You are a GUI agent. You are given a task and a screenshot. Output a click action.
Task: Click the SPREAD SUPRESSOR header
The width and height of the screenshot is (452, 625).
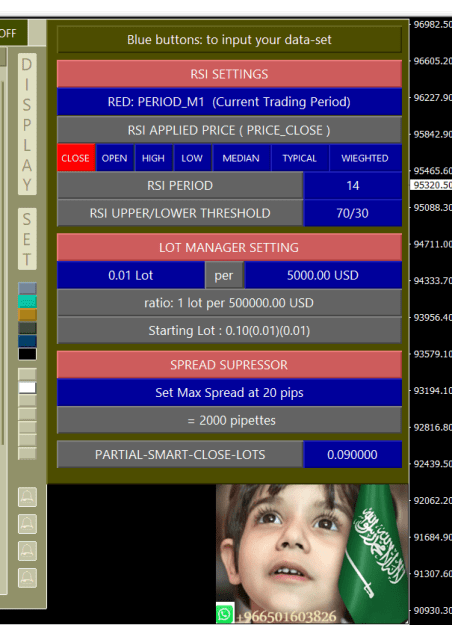click(x=229, y=365)
